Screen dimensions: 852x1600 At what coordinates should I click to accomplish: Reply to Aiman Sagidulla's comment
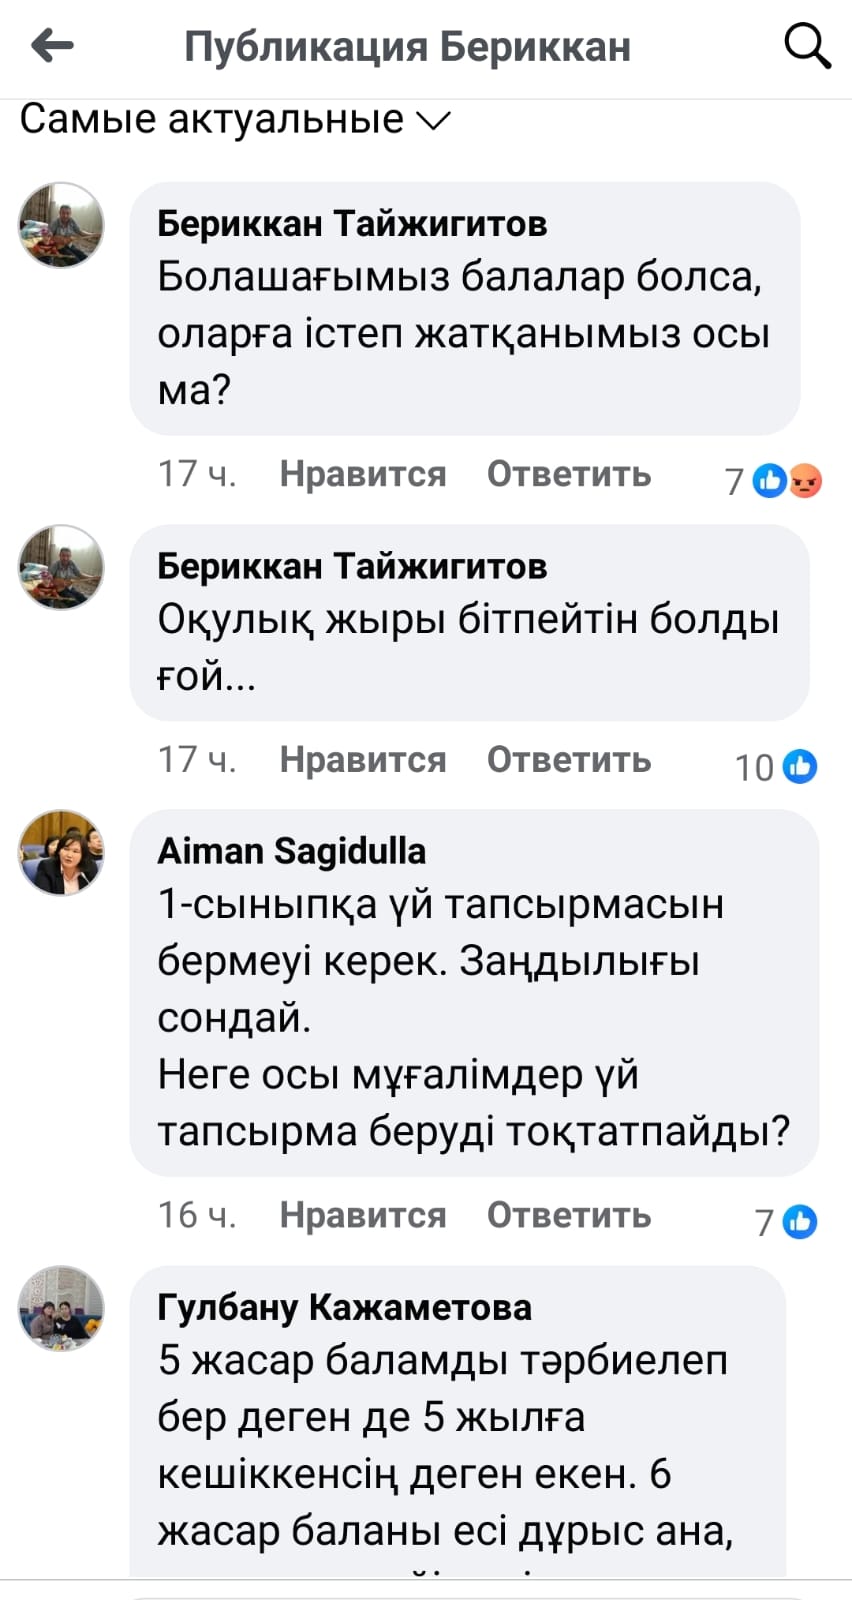pyautogui.click(x=568, y=1215)
